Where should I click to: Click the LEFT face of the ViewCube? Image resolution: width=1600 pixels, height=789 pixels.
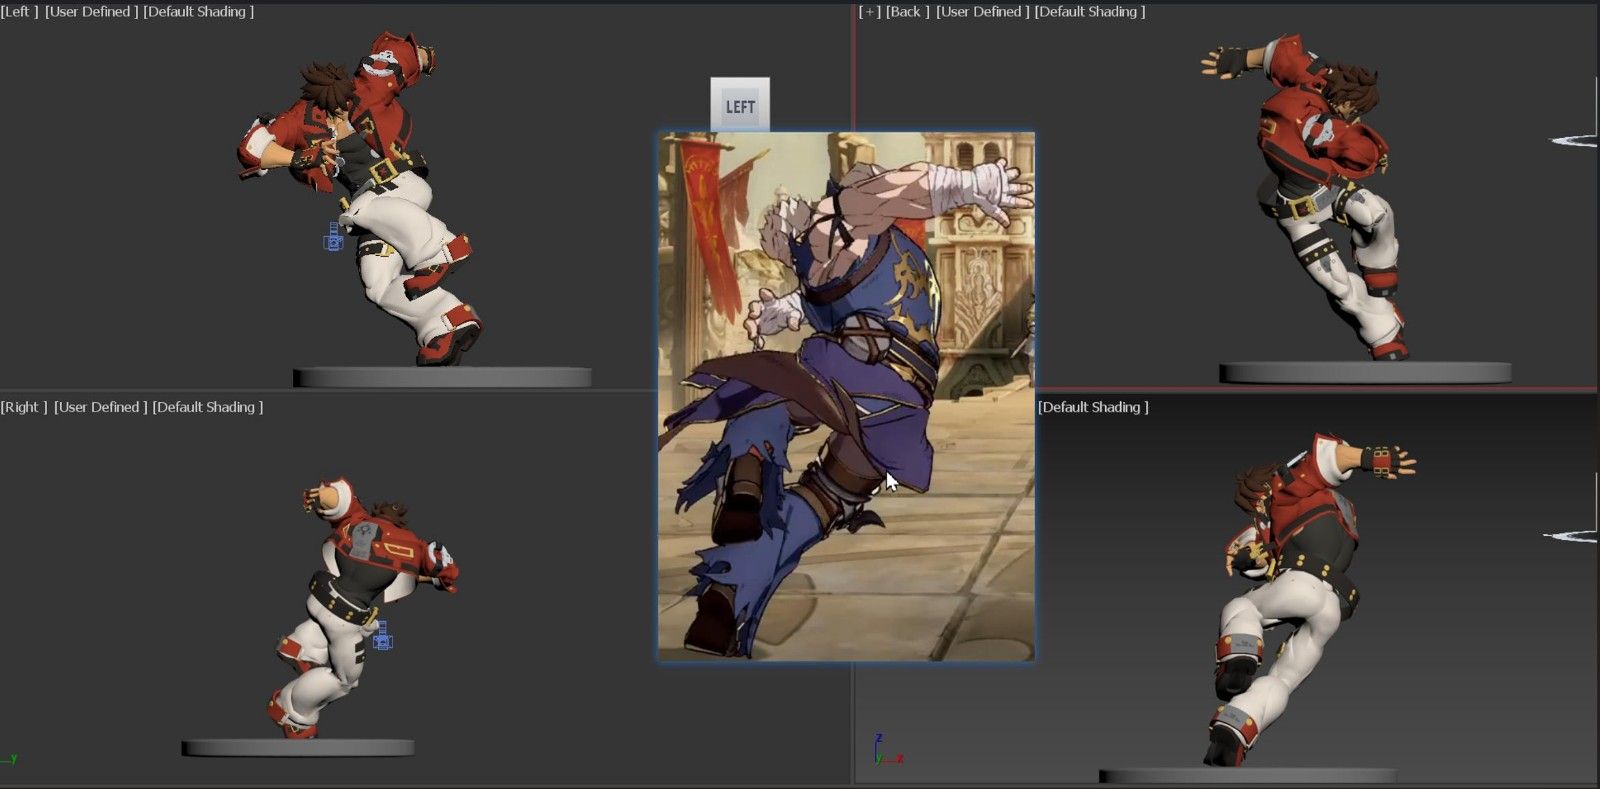[740, 105]
